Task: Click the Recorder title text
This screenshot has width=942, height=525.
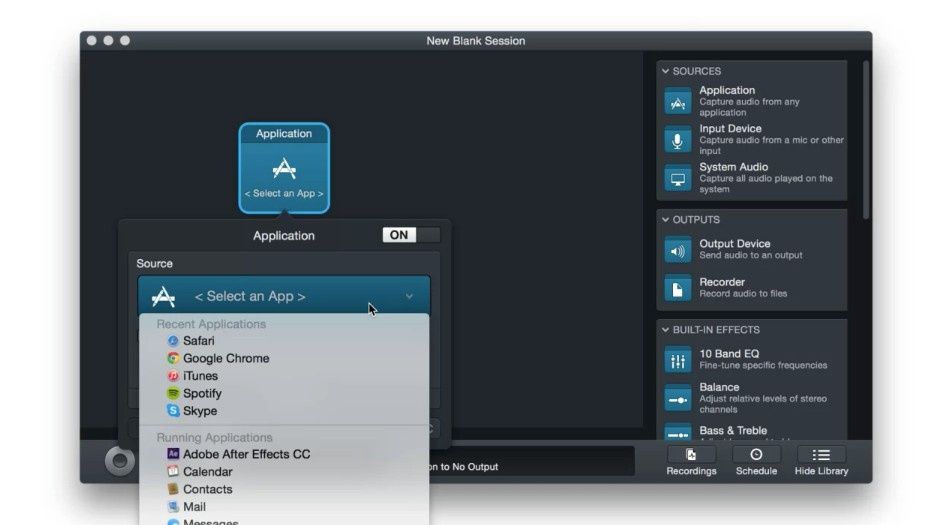Action: (x=722, y=282)
